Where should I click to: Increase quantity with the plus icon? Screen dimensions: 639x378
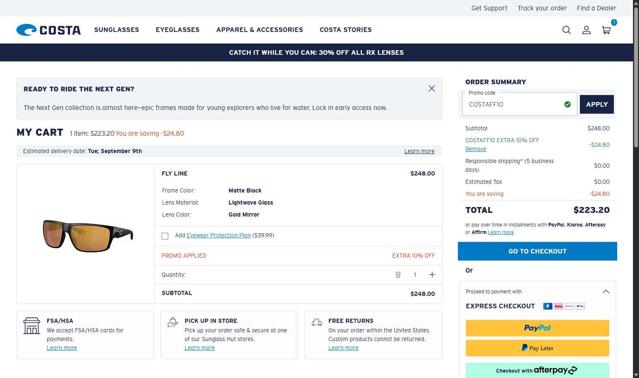coord(432,275)
